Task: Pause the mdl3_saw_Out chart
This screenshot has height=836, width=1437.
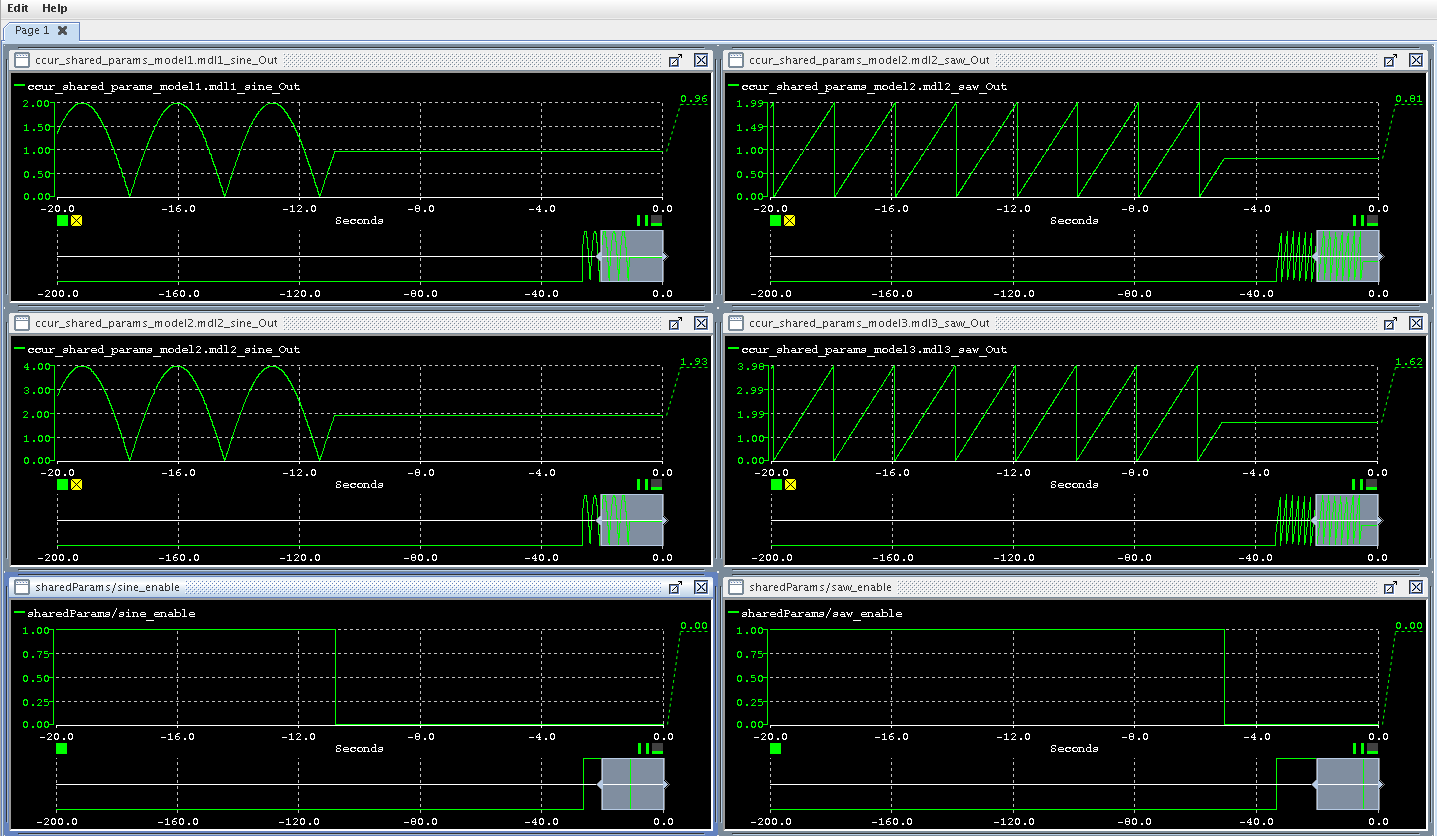Action: coord(1357,485)
